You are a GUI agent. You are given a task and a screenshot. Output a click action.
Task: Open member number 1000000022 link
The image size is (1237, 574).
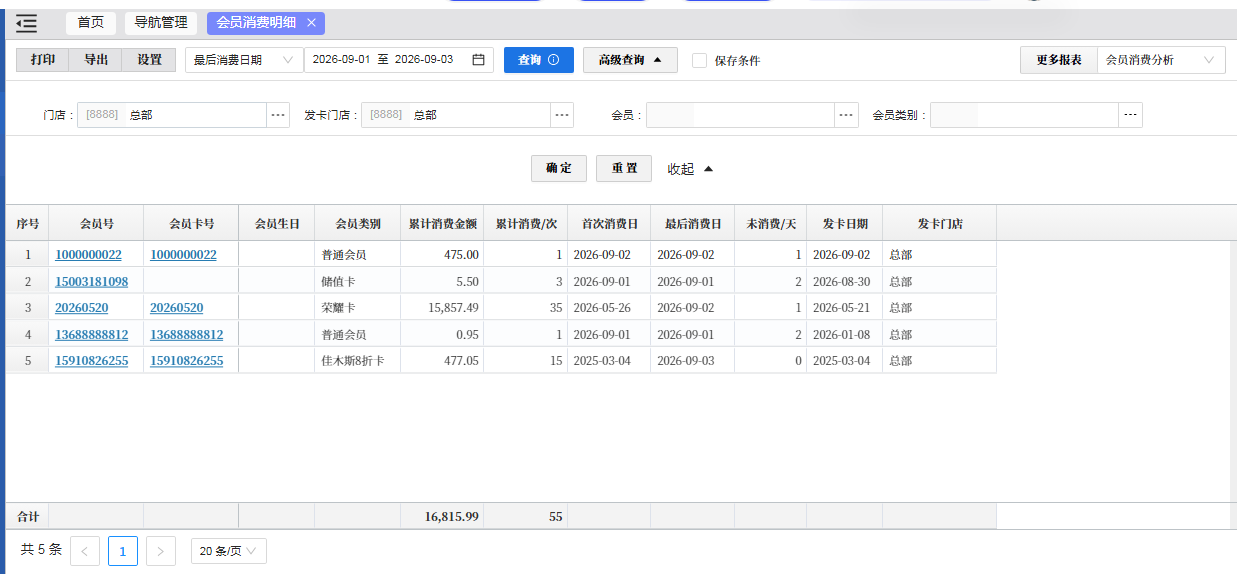[88, 255]
